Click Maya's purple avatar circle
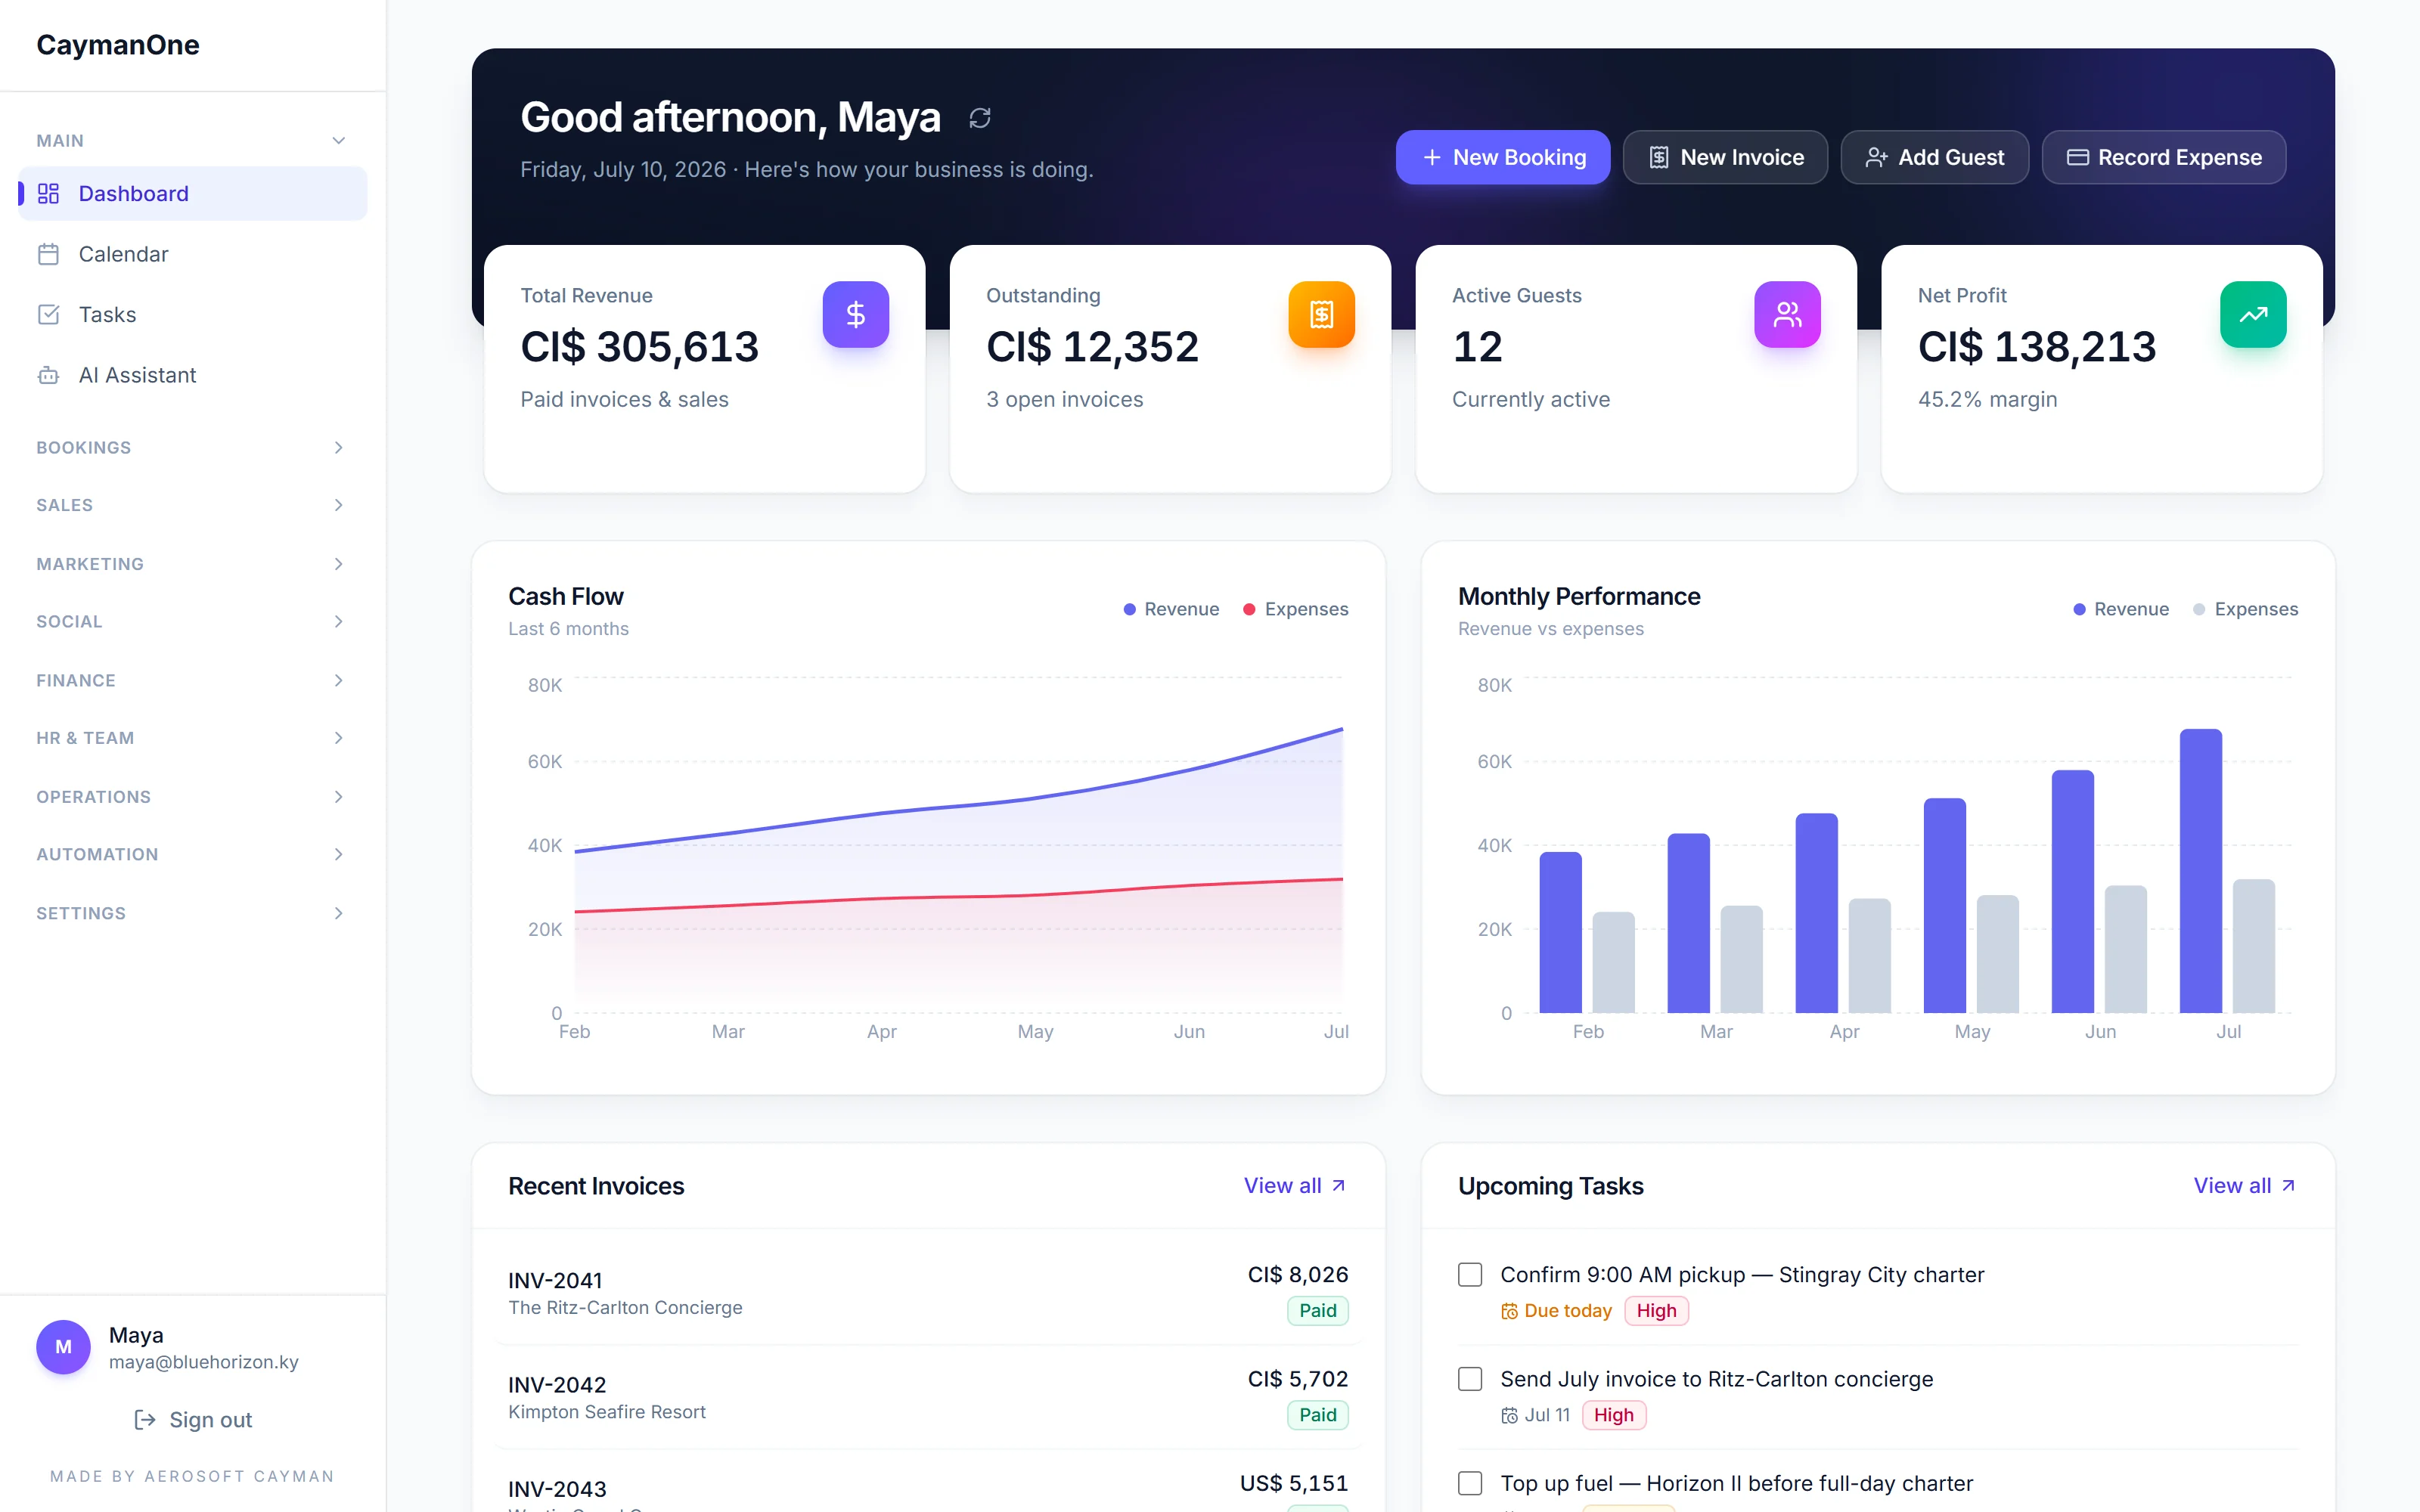The image size is (2420, 1512). coord(63,1347)
